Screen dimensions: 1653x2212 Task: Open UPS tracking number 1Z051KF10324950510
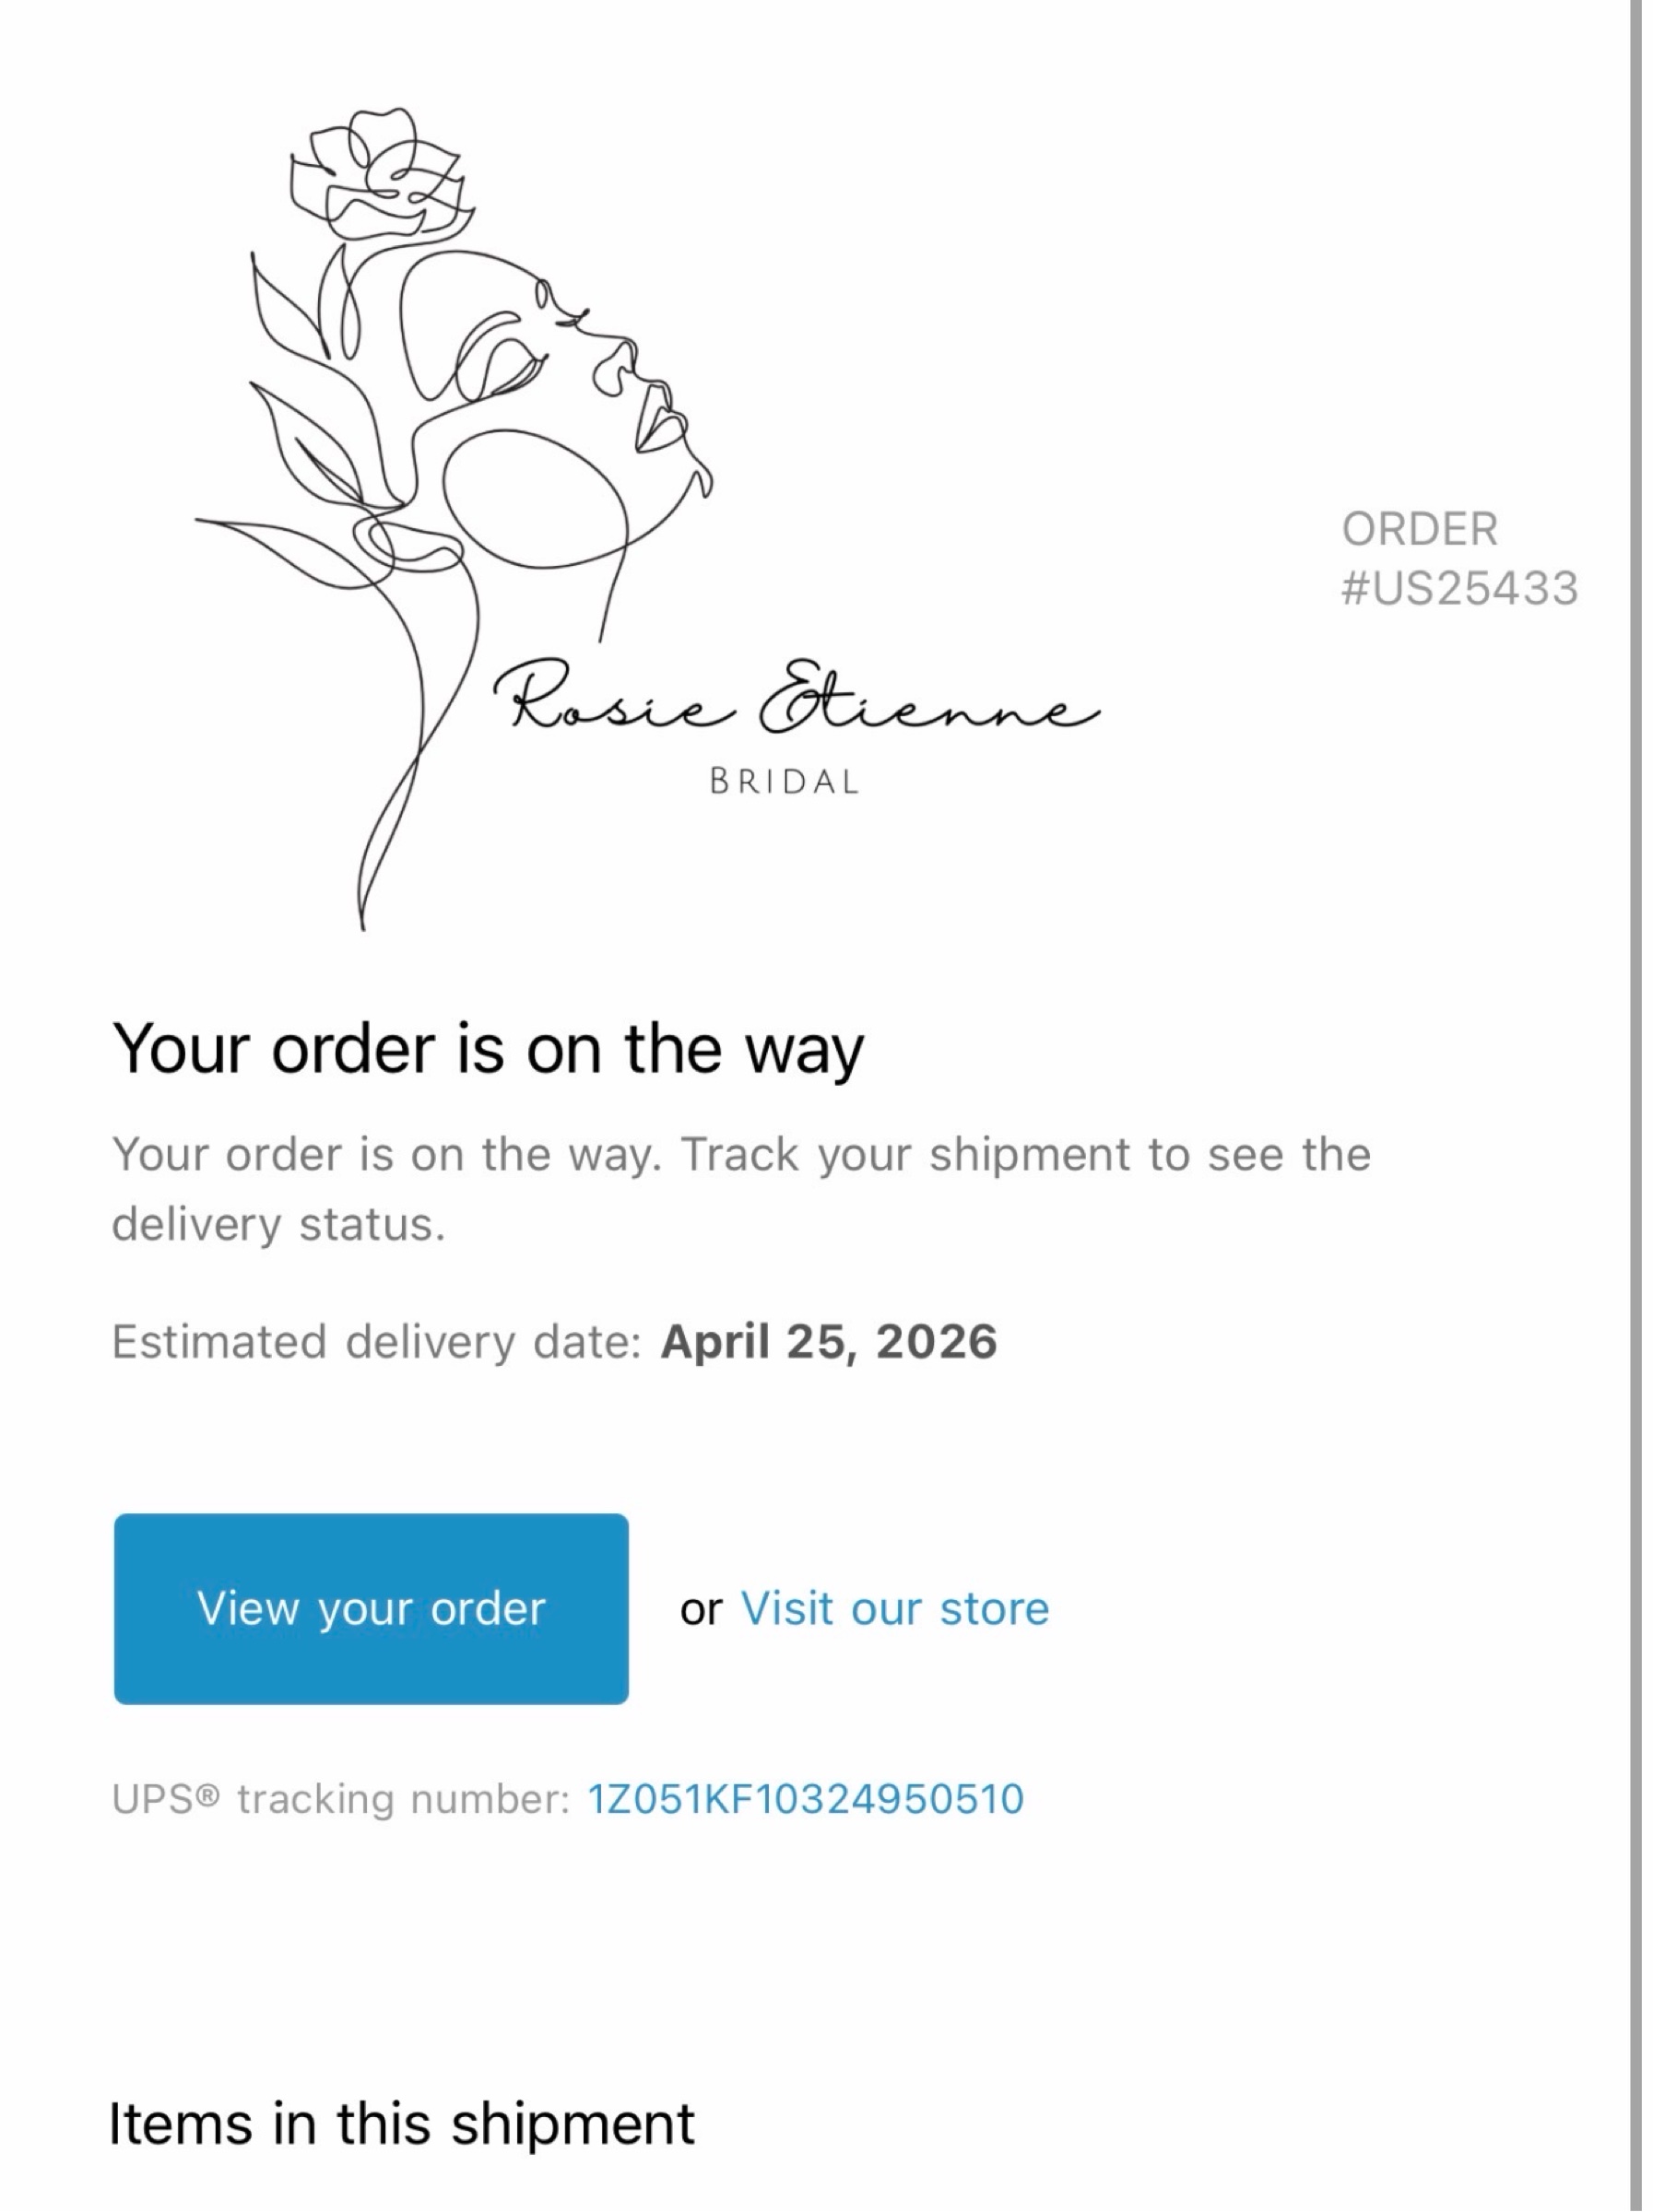(x=806, y=1799)
